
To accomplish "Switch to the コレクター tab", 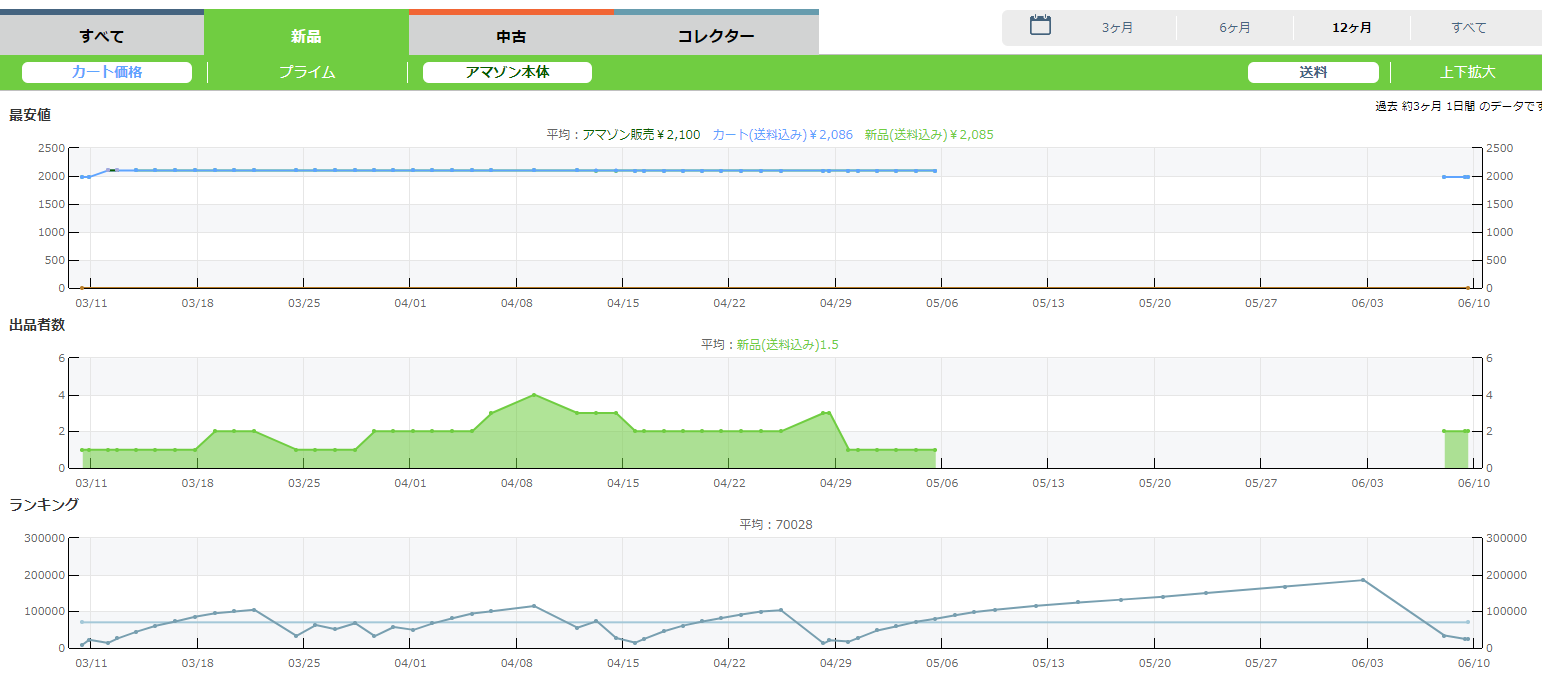I will click(716, 36).
